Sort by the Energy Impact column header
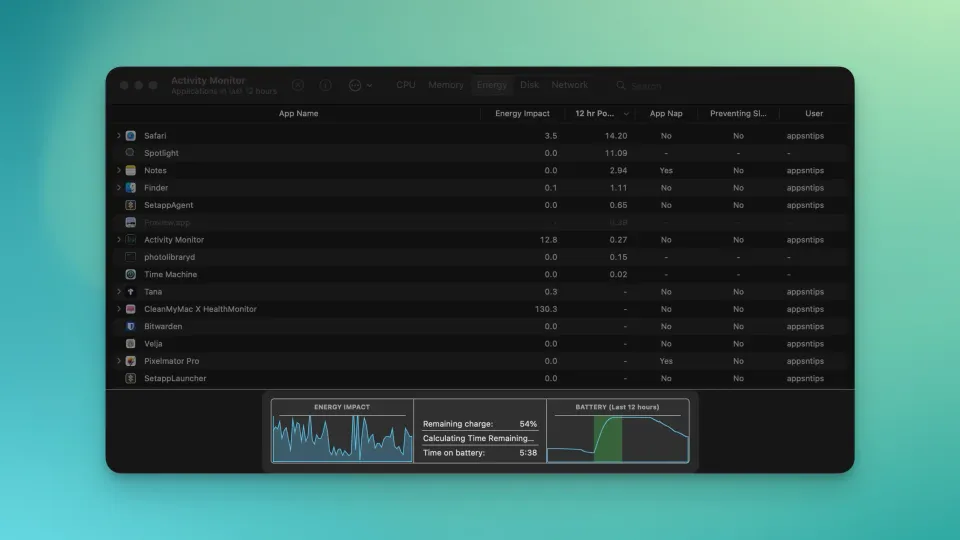The width and height of the screenshot is (960, 540). (522, 114)
